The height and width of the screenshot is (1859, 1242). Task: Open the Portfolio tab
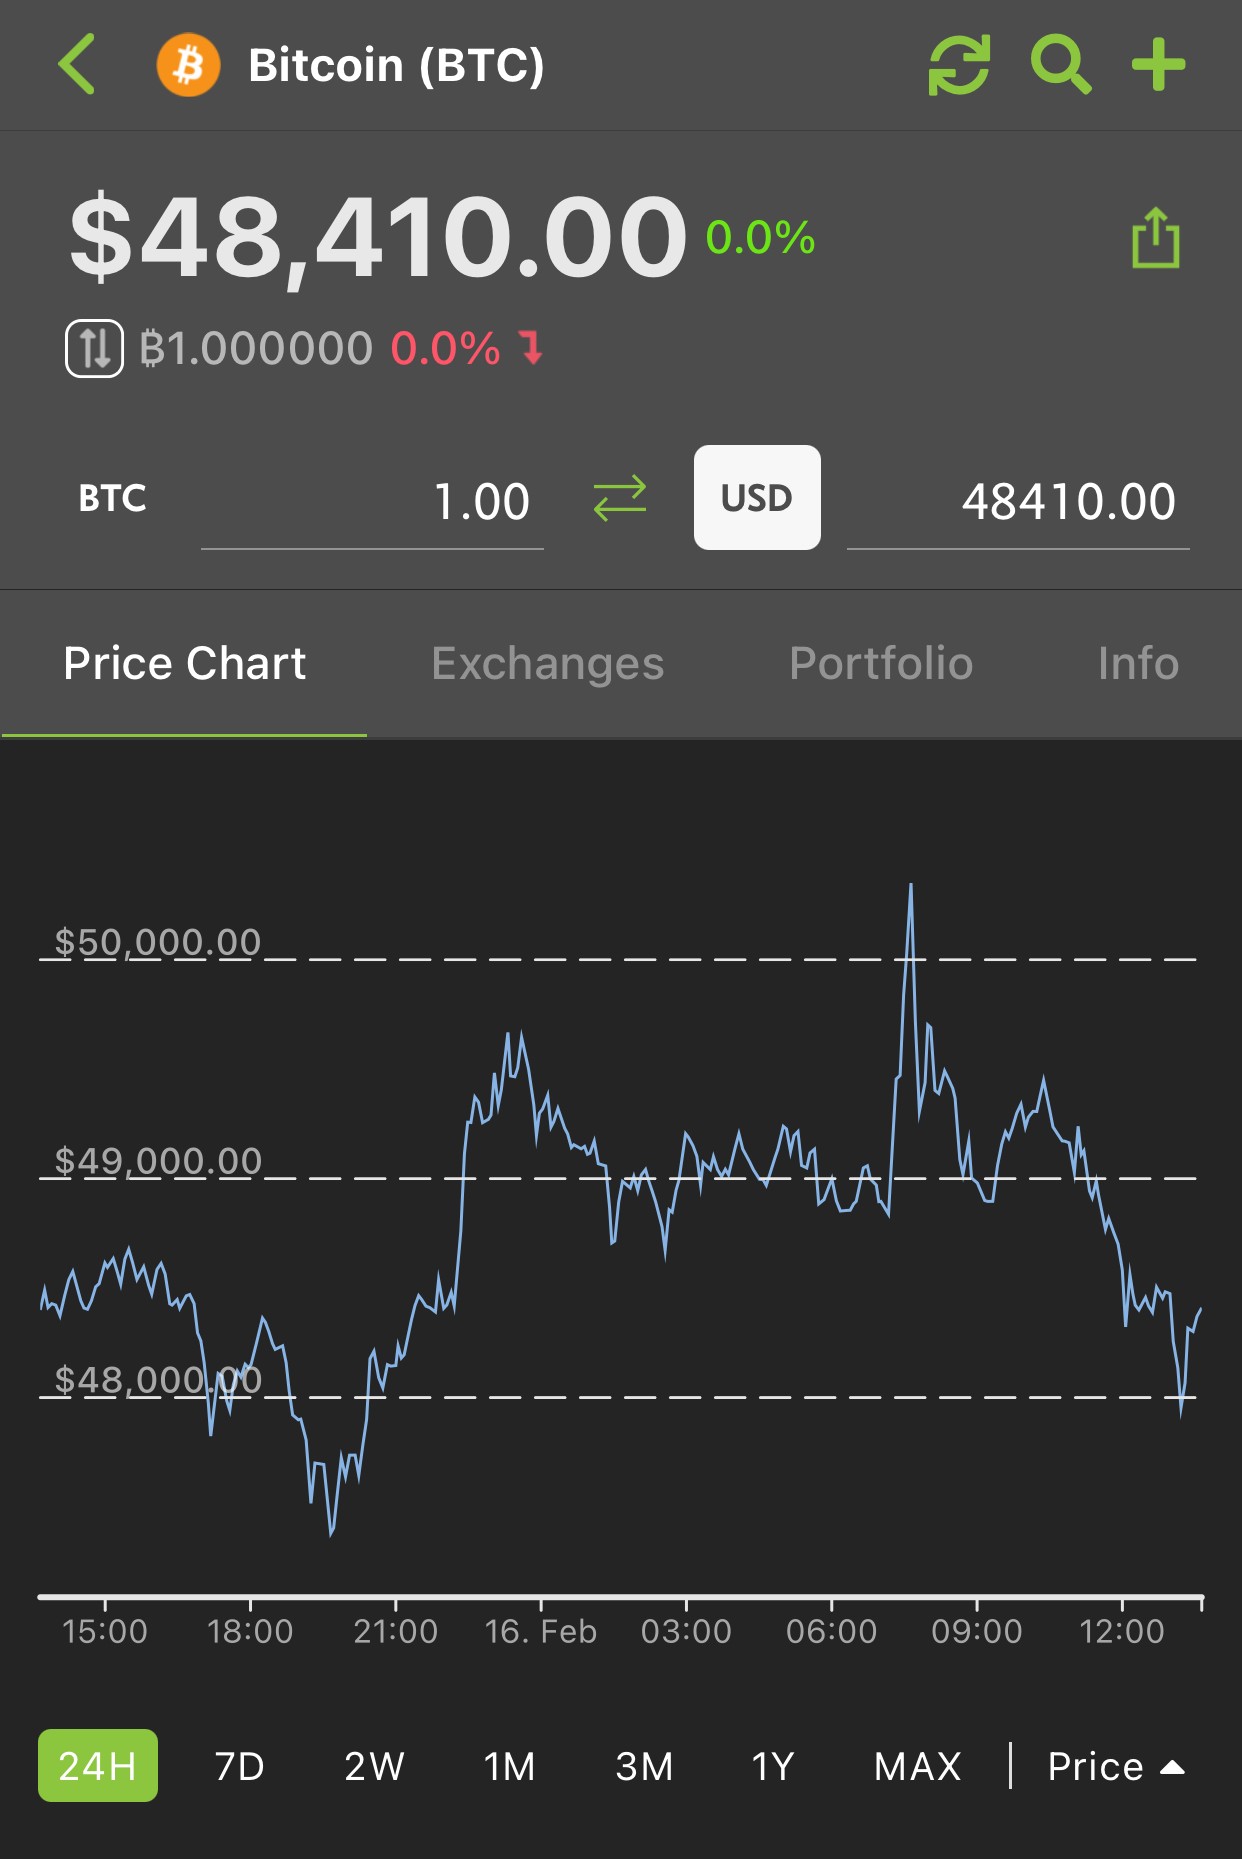click(x=881, y=663)
